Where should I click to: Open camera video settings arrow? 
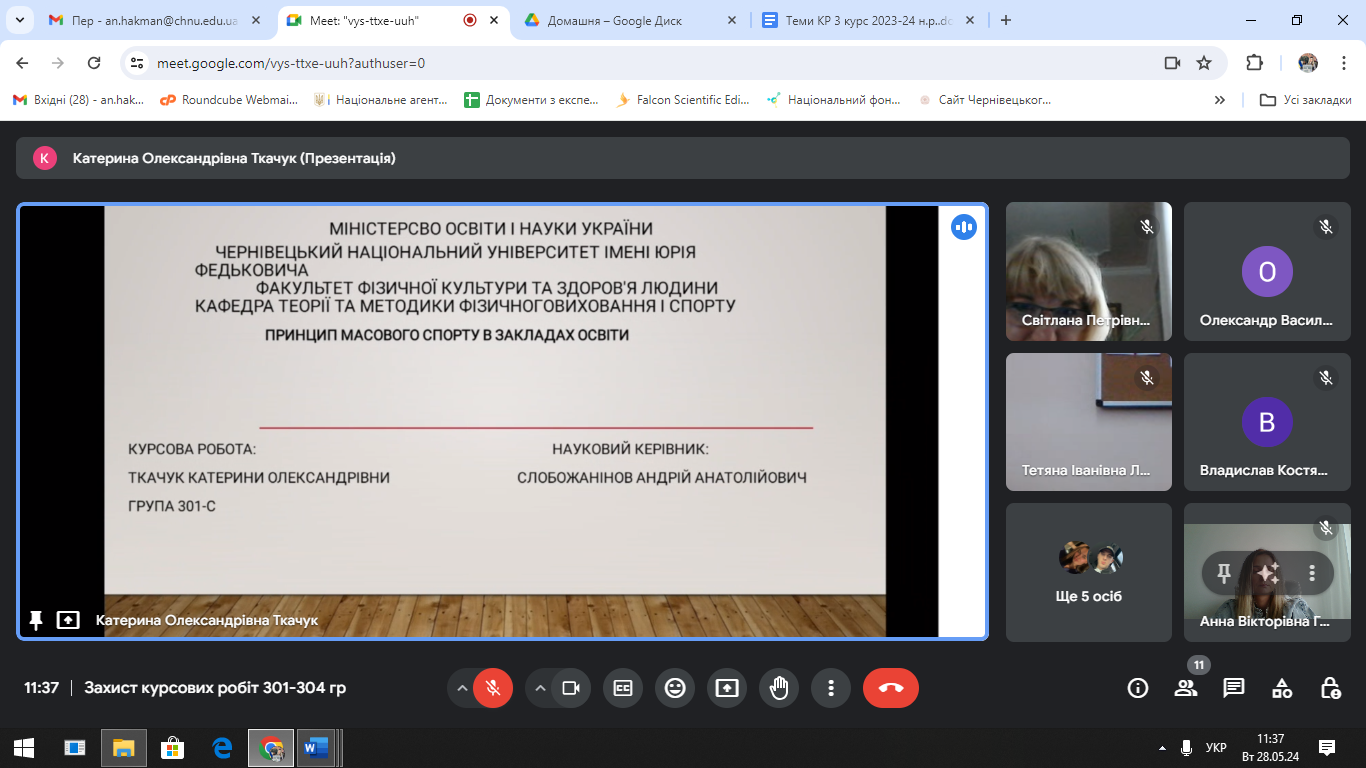[540, 688]
